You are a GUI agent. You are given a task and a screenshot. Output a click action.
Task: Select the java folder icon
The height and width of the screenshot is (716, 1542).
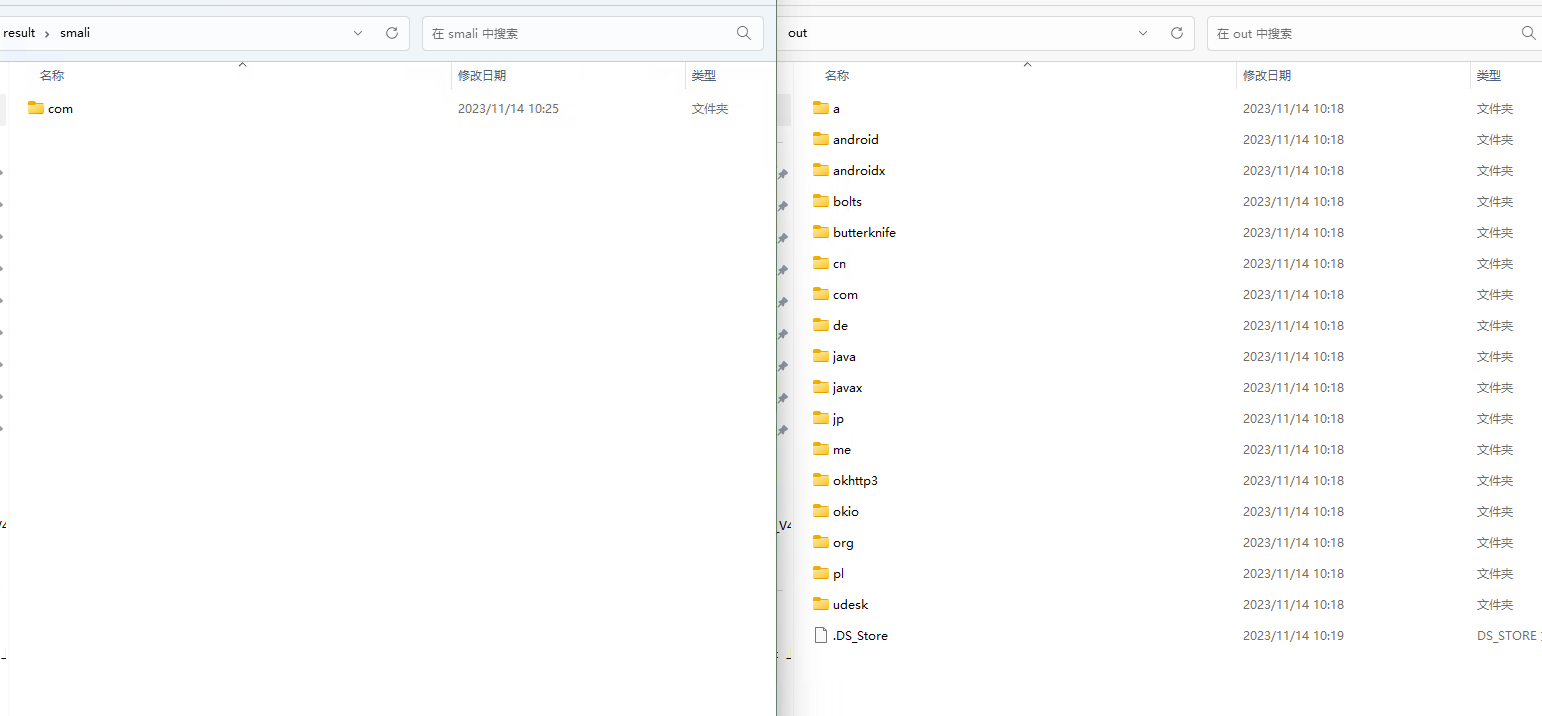[x=821, y=356]
